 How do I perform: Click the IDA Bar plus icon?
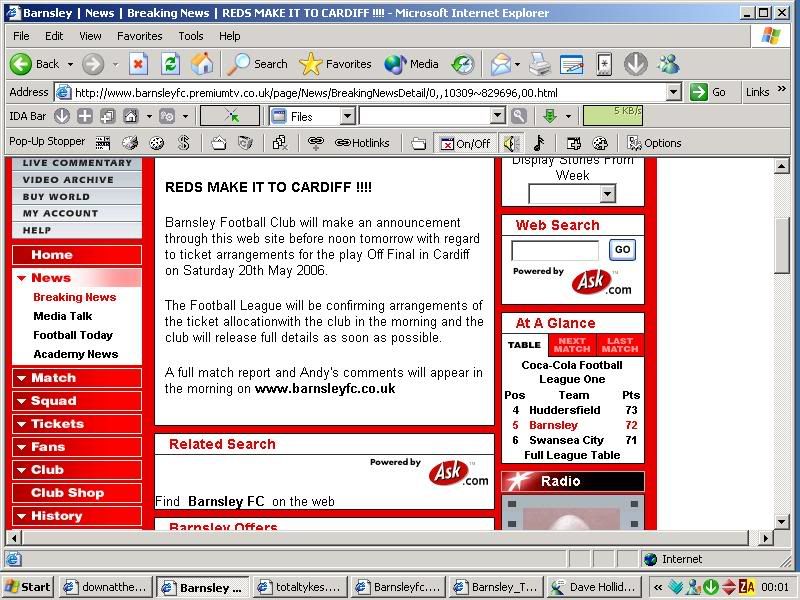point(85,116)
